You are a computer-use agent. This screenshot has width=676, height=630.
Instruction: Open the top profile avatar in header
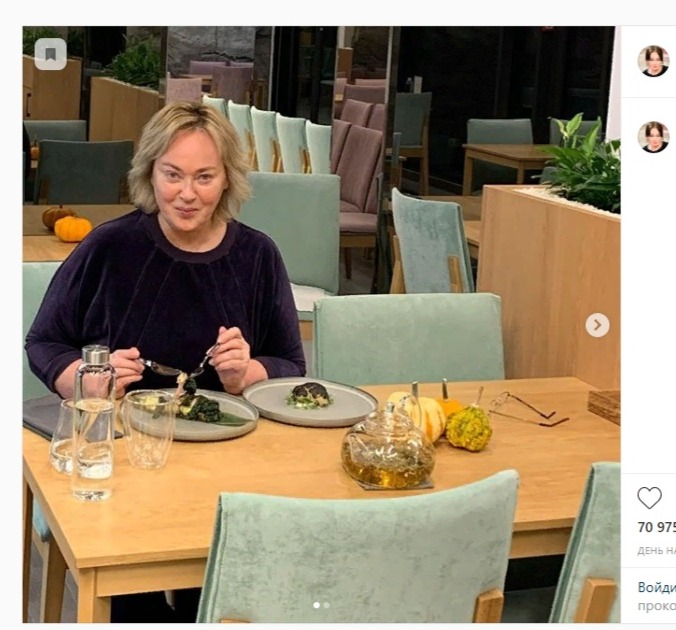(x=653, y=61)
